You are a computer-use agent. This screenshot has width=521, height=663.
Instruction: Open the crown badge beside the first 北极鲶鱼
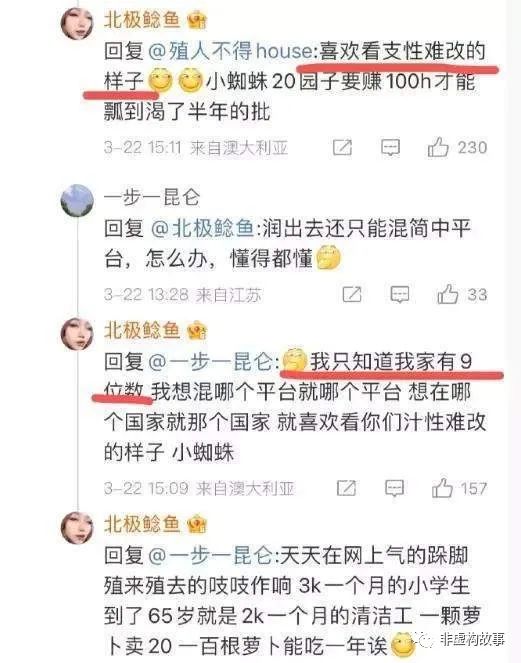click(x=197, y=20)
